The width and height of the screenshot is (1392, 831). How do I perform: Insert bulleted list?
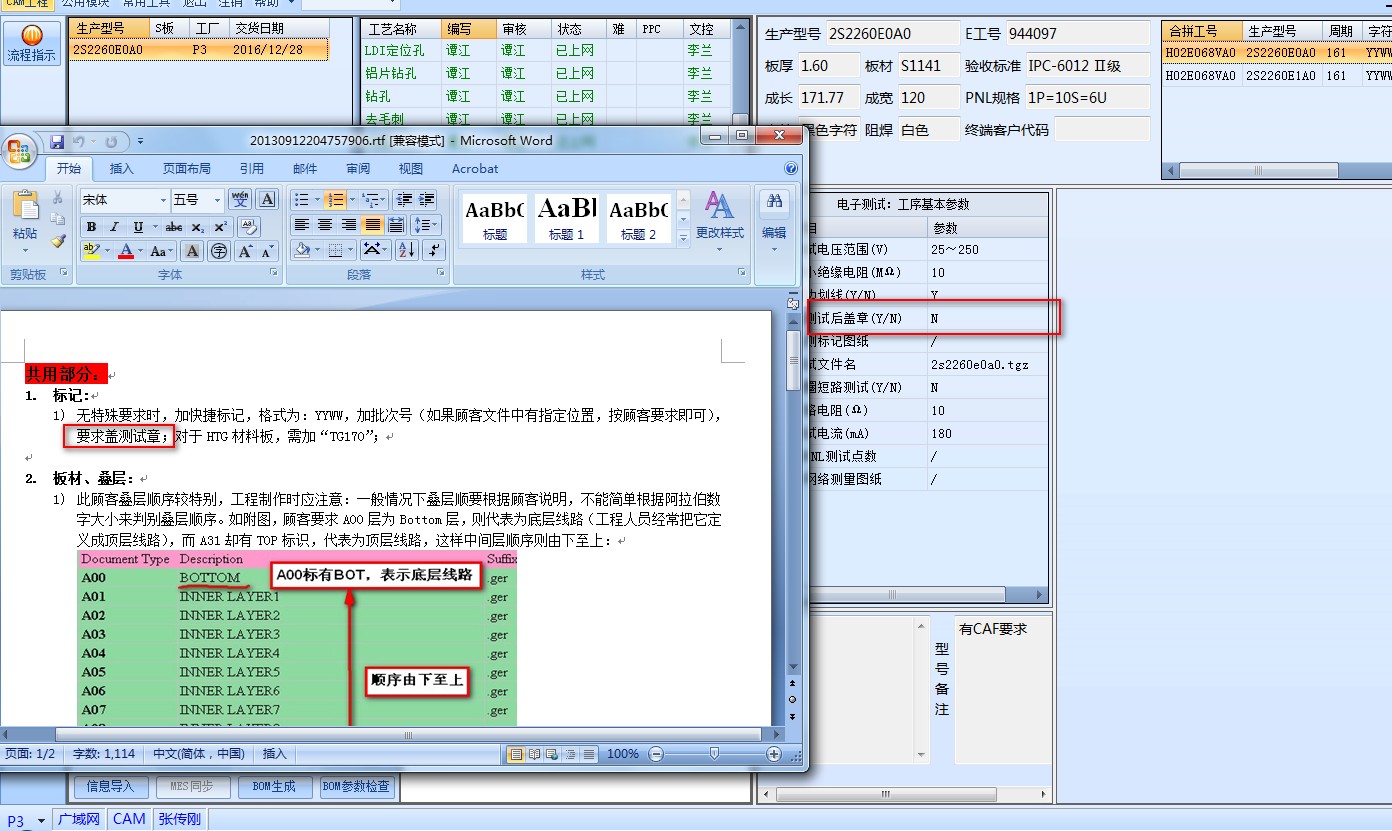303,200
